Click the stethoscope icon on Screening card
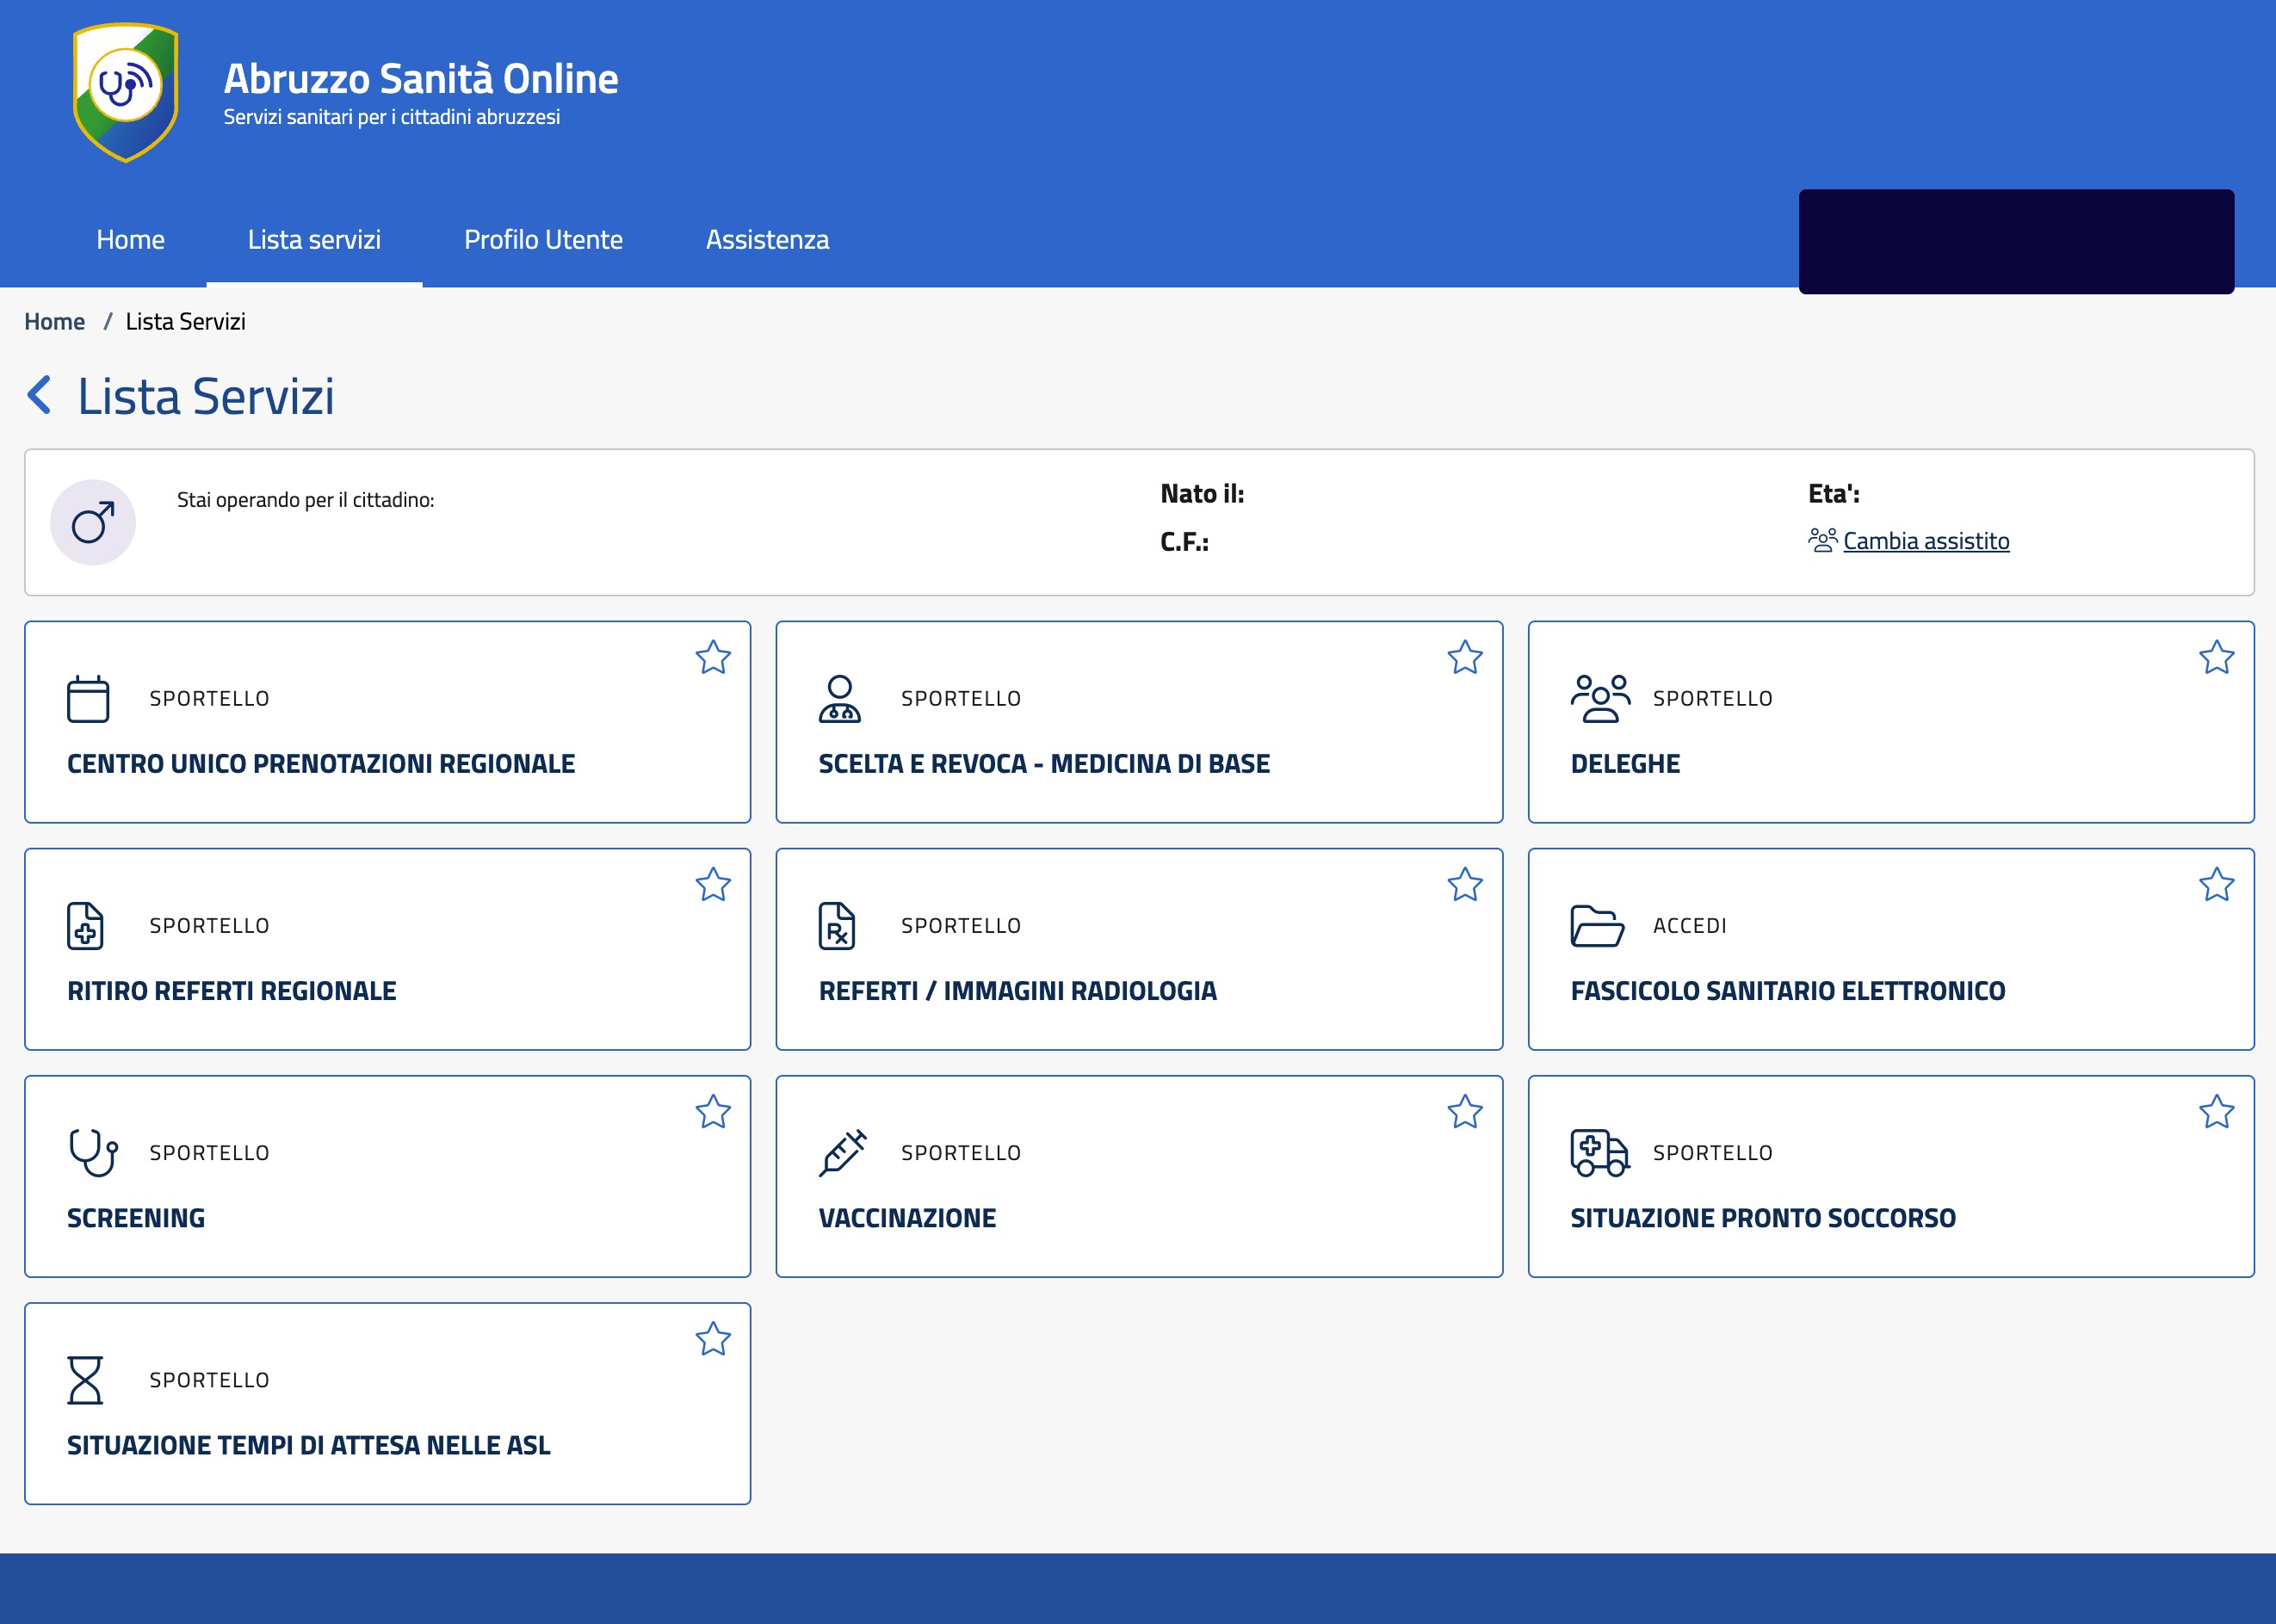2276x1624 pixels. [93, 1152]
